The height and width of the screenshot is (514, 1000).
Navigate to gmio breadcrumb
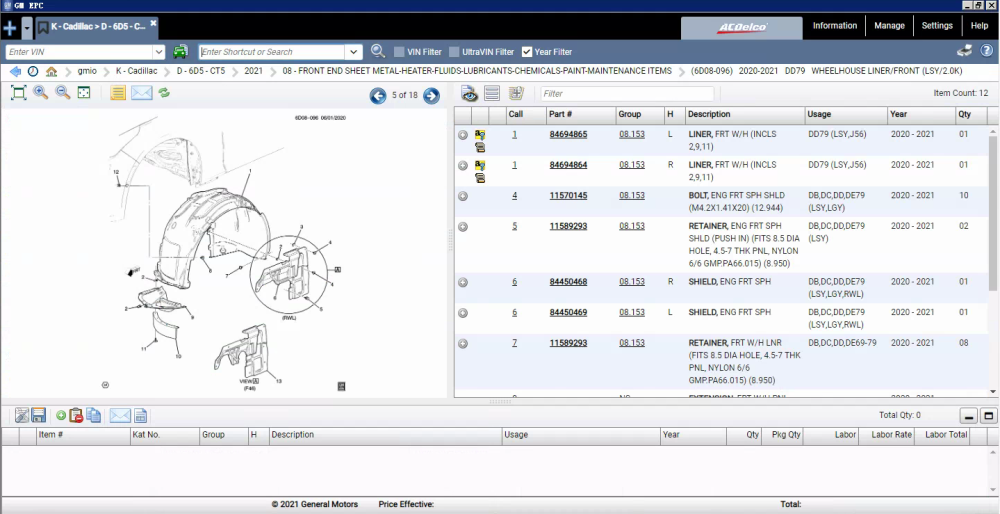[87, 71]
